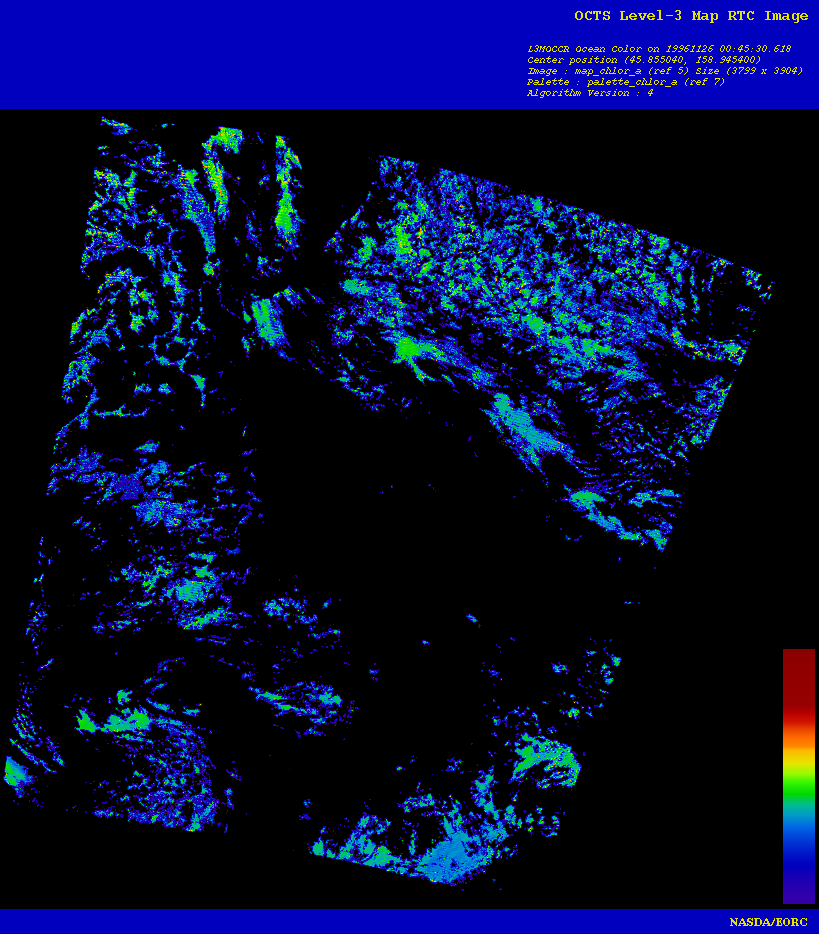Click the L3MOCCR Ocean Color date line

coord(659,49)
